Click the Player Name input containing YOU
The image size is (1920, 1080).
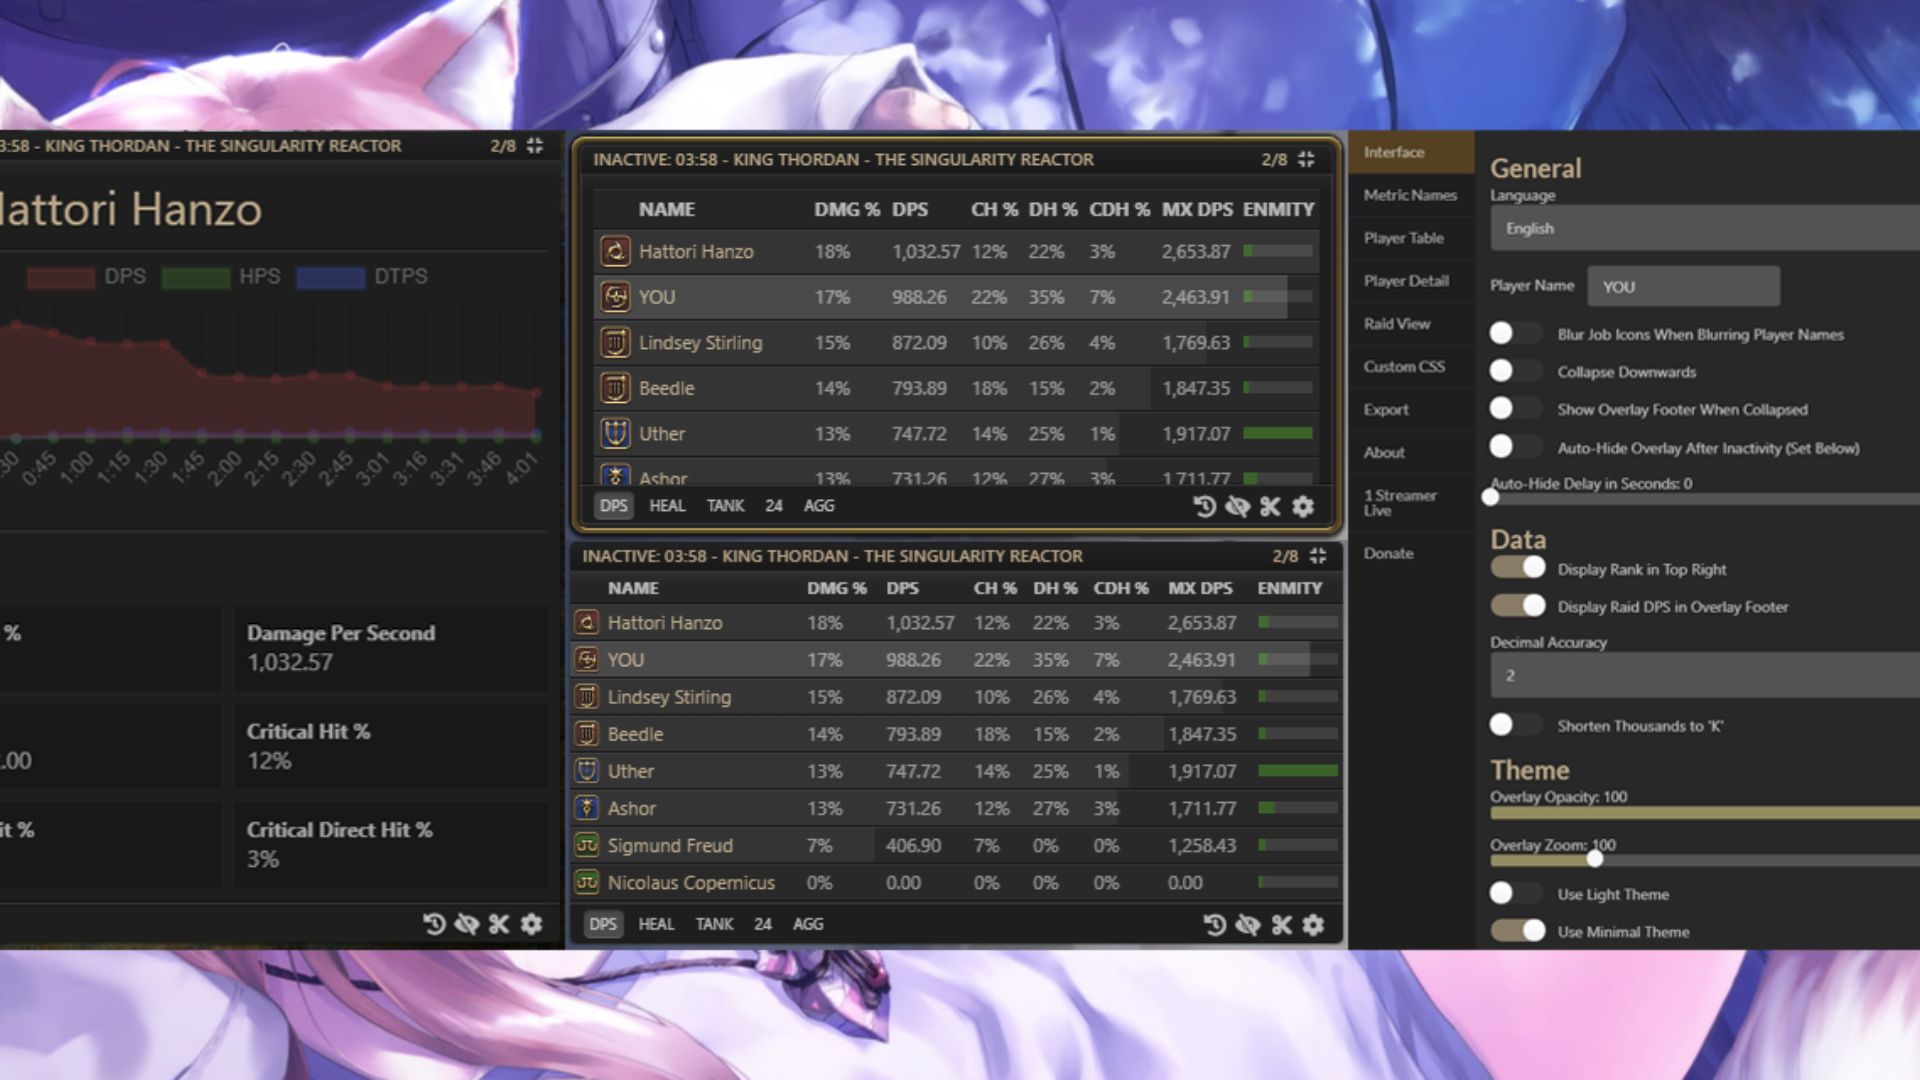click(x=1682, y=286)
